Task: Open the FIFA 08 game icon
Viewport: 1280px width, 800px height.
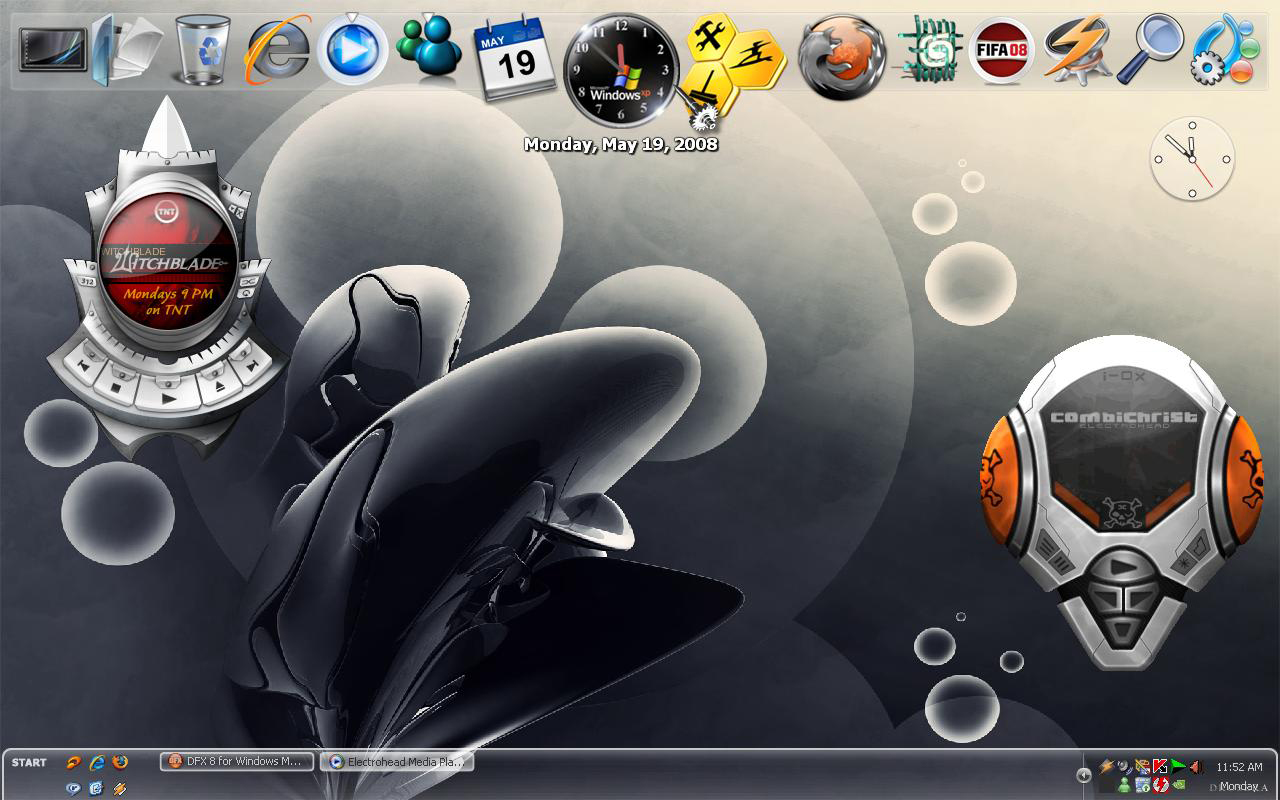Action: click(x=1000, y=50)
